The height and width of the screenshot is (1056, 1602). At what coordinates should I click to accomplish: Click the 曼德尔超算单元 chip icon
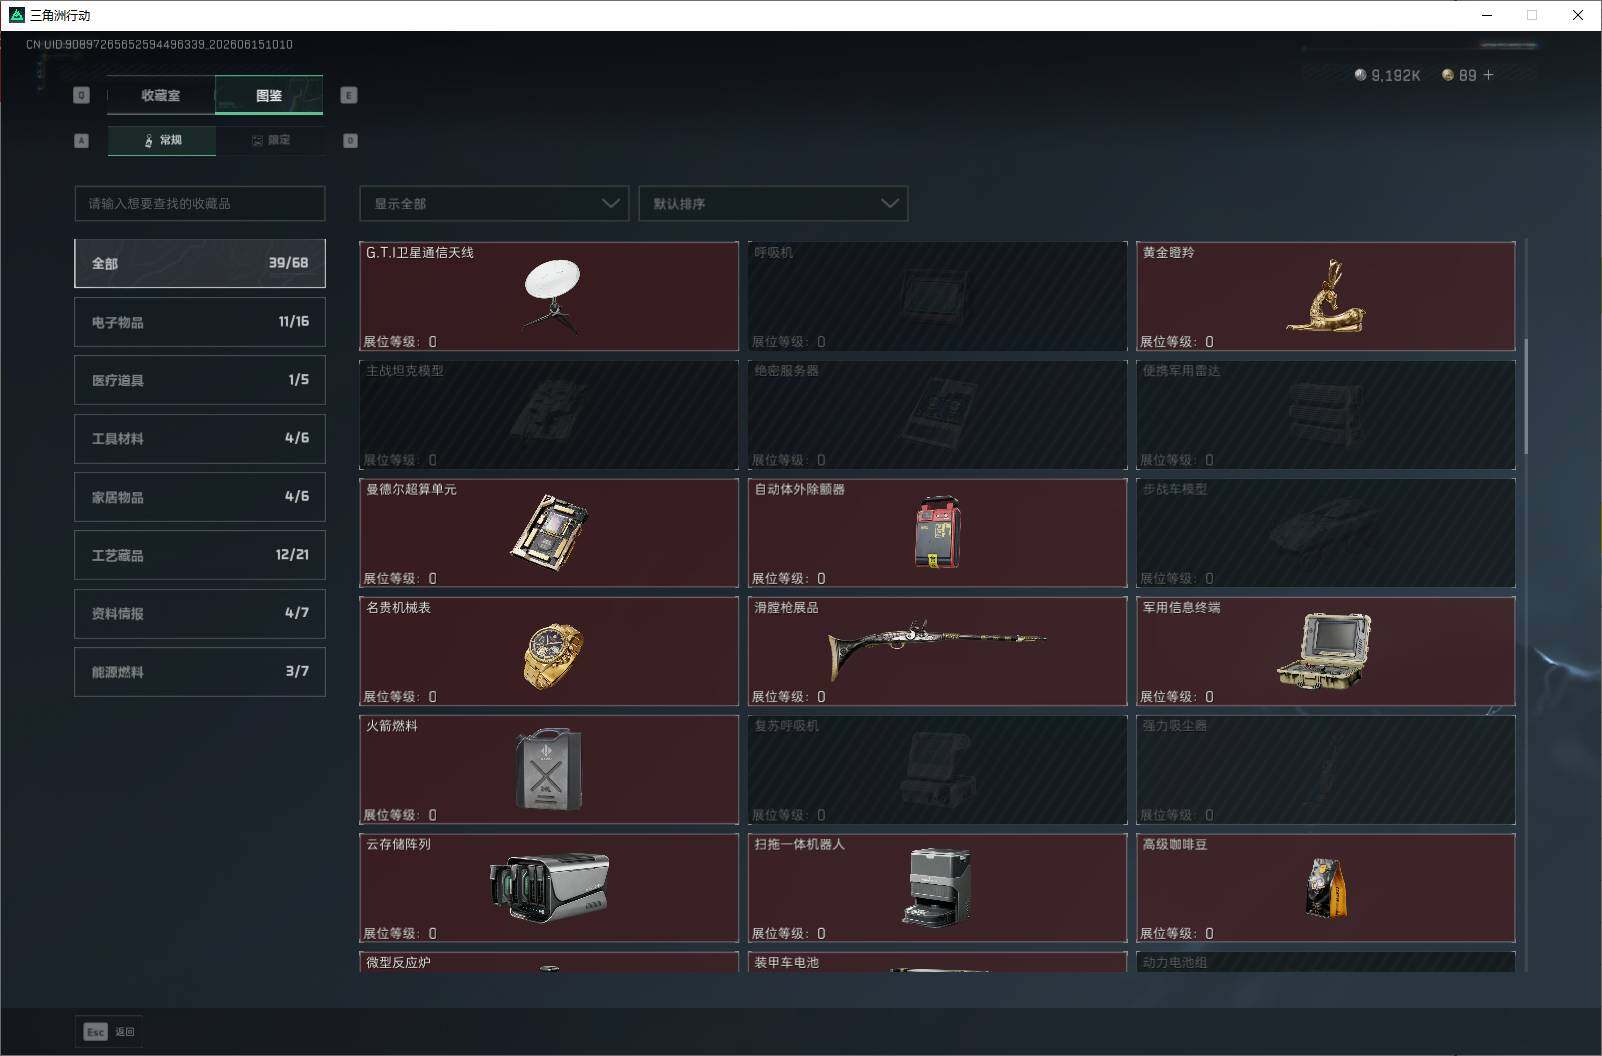point(549,533)
